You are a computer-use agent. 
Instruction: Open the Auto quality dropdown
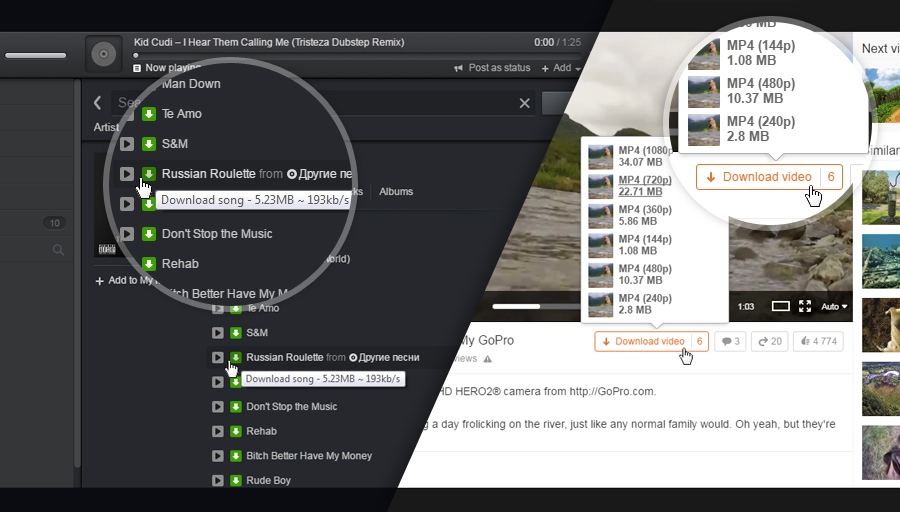coord(834,307)
